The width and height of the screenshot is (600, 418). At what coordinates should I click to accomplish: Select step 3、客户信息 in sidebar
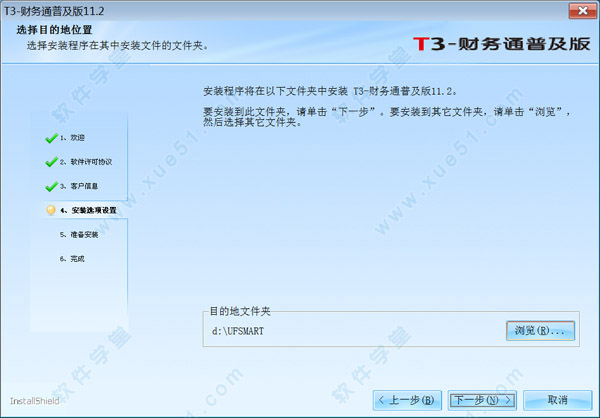(x=79, y=186)
